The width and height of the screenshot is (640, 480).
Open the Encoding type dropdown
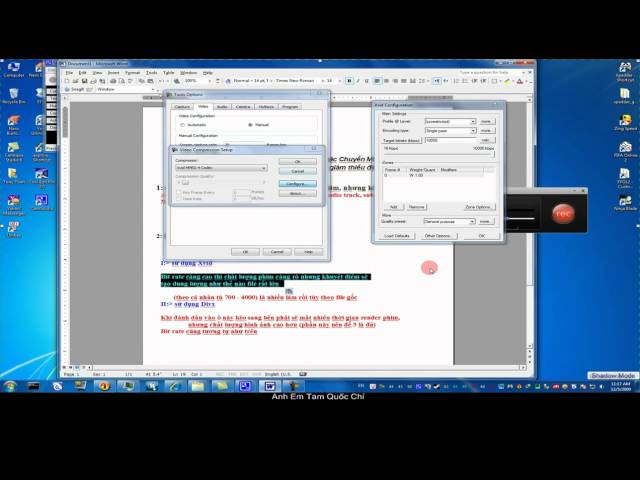coord(450,131)
